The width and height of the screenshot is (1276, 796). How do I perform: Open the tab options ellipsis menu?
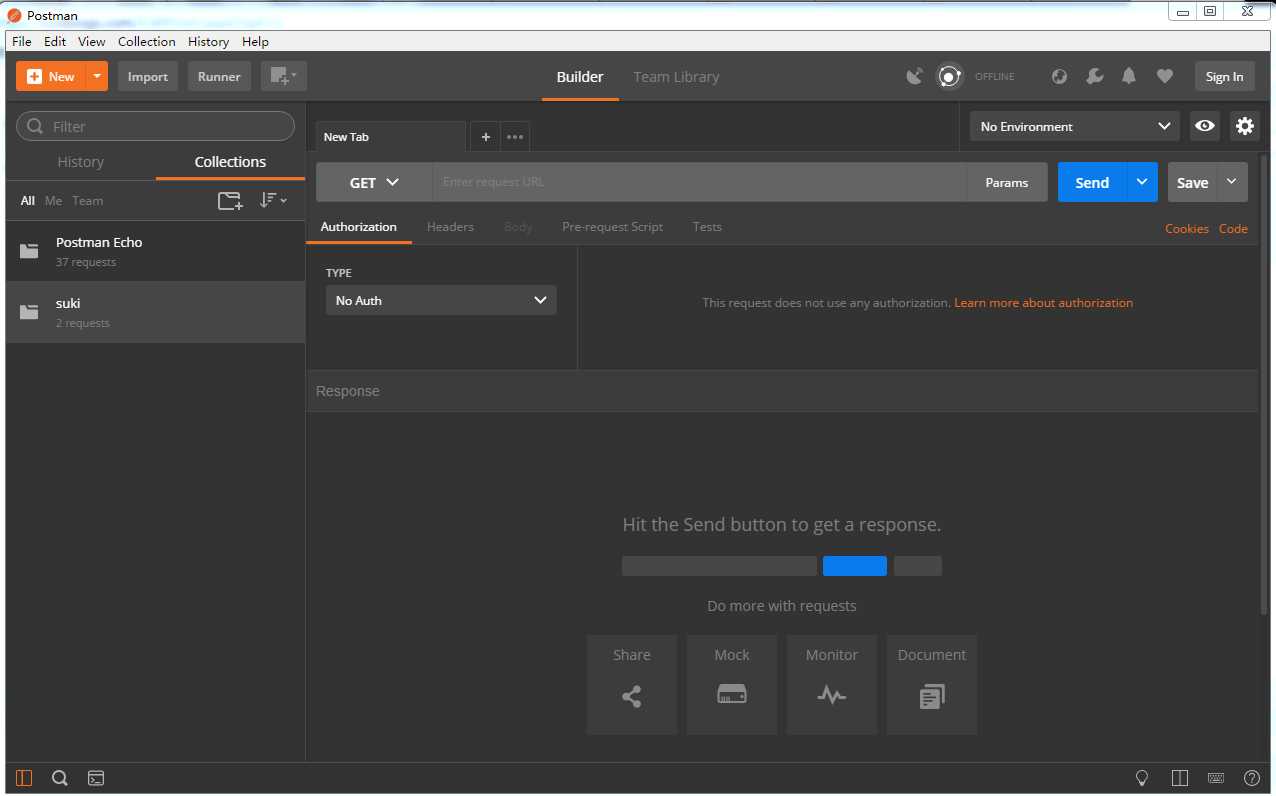(515, 137)
